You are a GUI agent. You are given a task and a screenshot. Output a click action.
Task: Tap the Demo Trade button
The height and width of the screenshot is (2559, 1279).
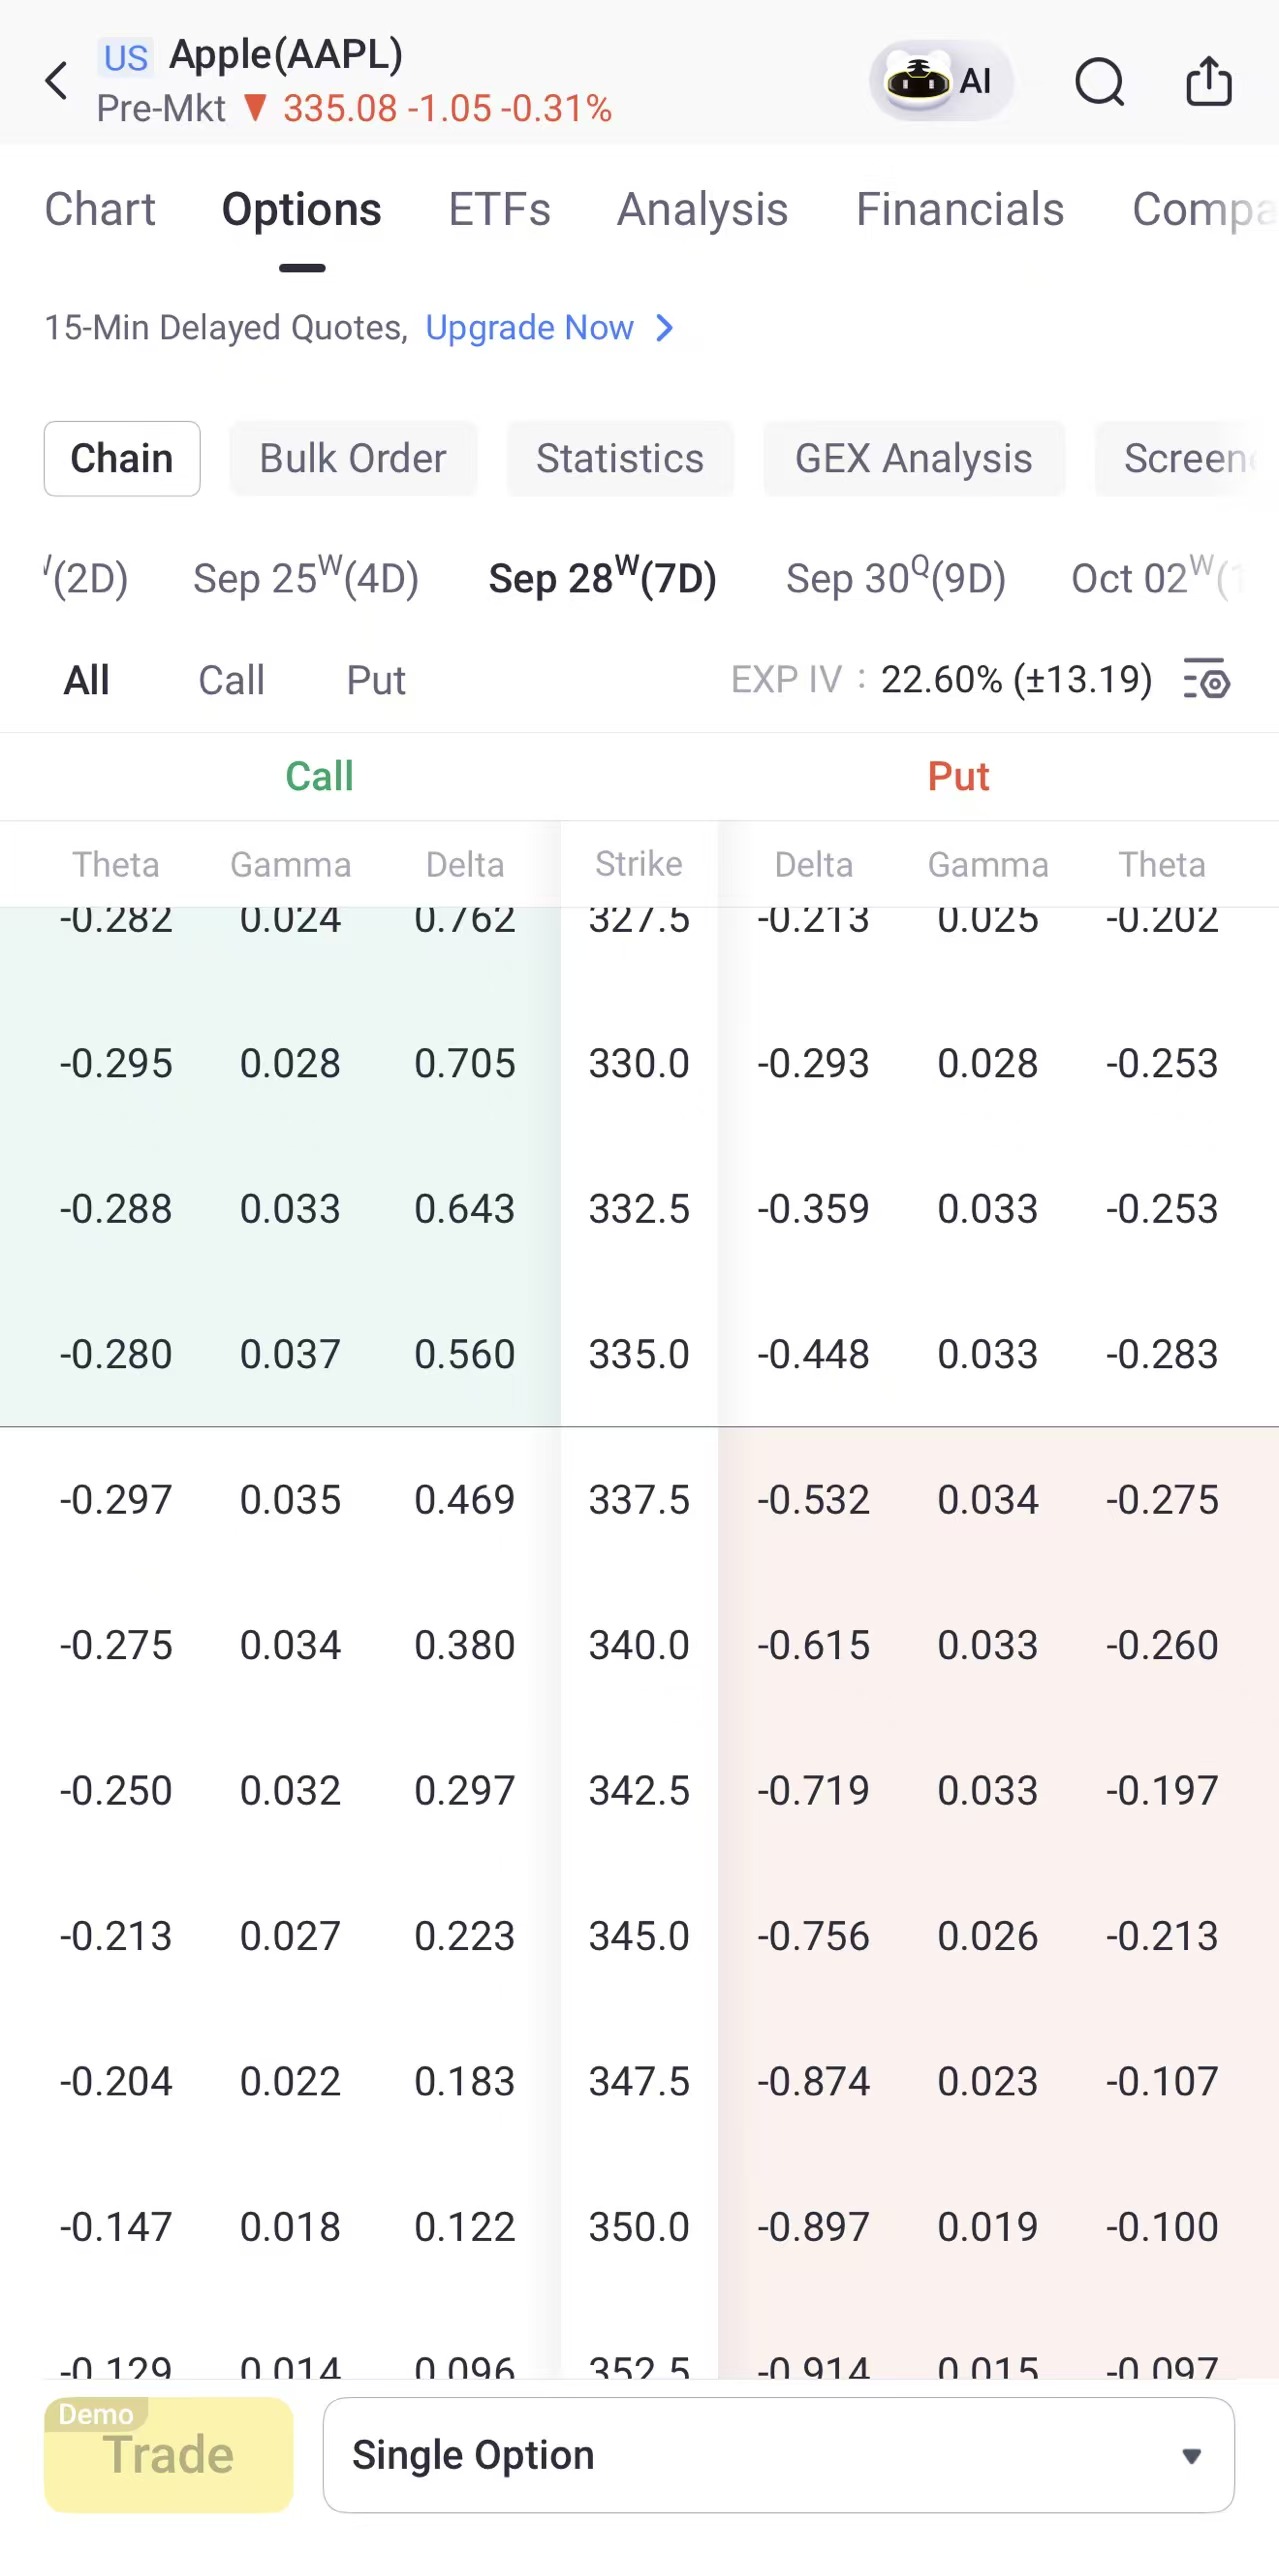tap(168, 2454)
